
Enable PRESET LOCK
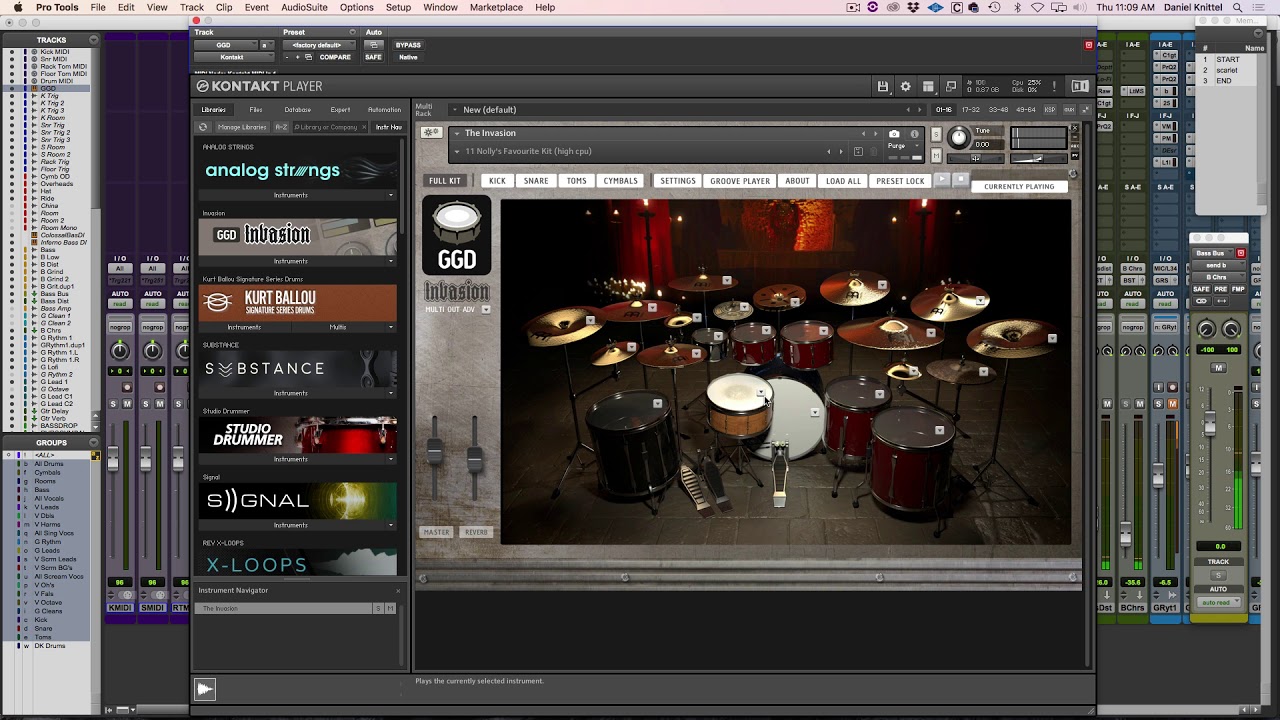(900, 181)
